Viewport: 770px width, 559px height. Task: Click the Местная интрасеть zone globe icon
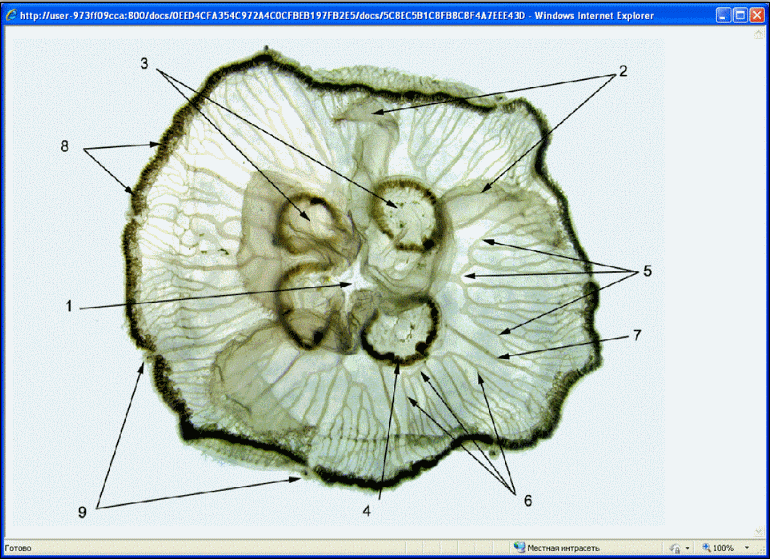point(519,548)
